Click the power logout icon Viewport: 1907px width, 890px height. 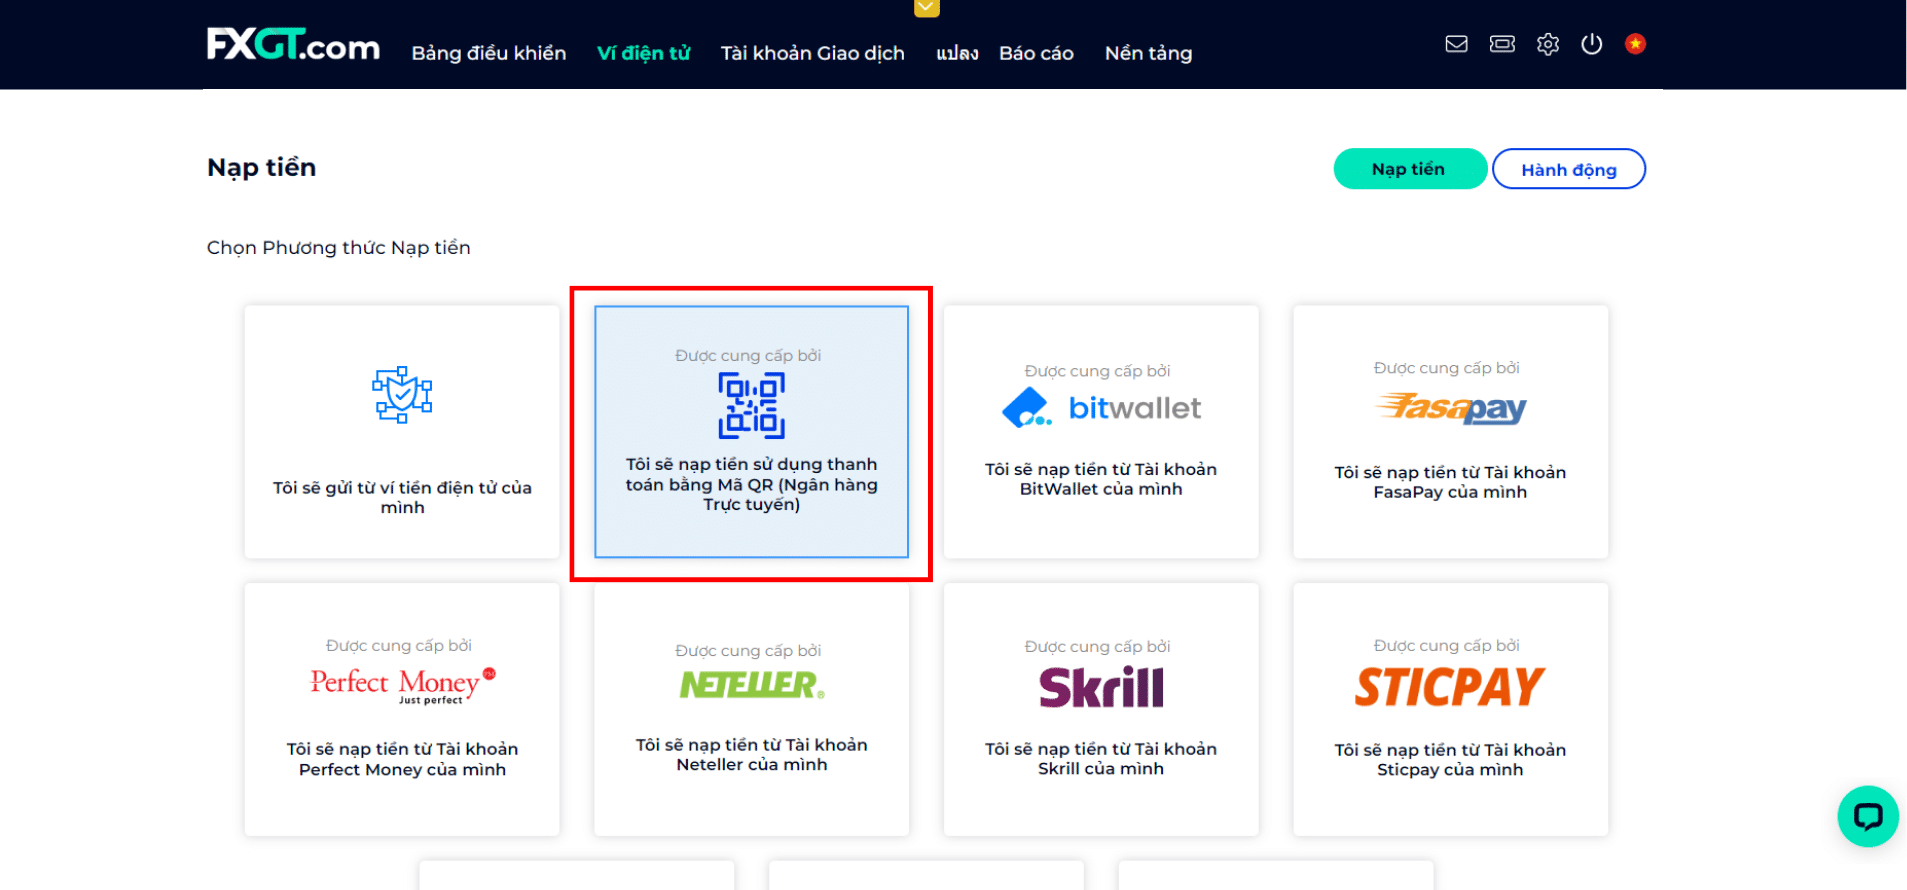tap(1592, 44)
